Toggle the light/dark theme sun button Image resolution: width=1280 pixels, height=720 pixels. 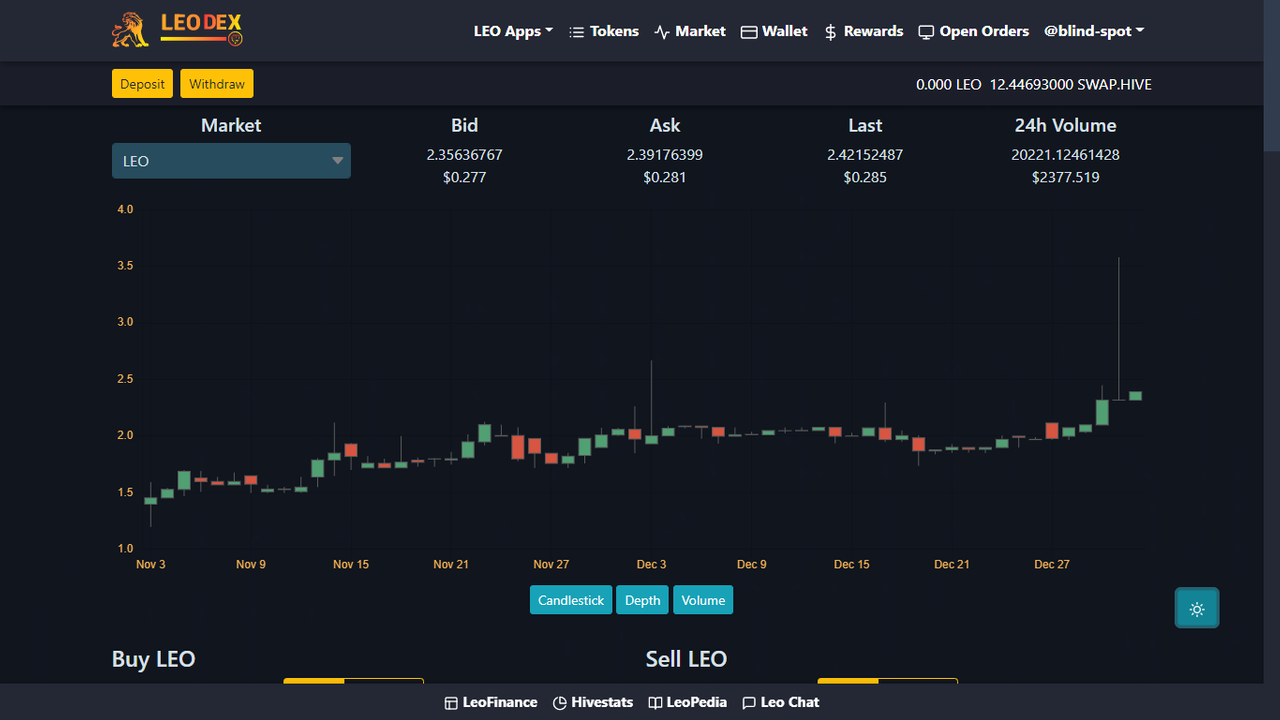(1197, 608)
